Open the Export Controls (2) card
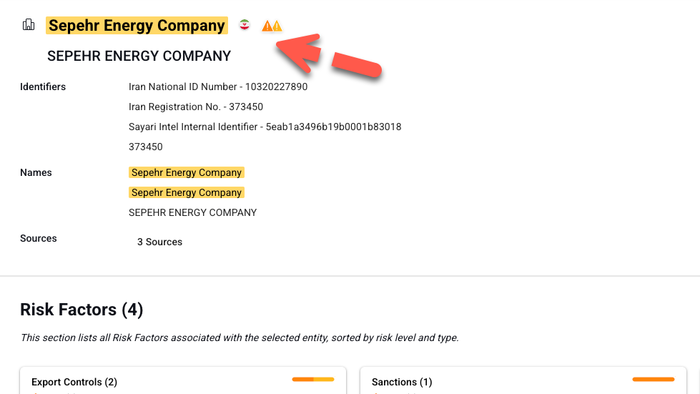Screen dimensions: 700x394 coord(183,381)
